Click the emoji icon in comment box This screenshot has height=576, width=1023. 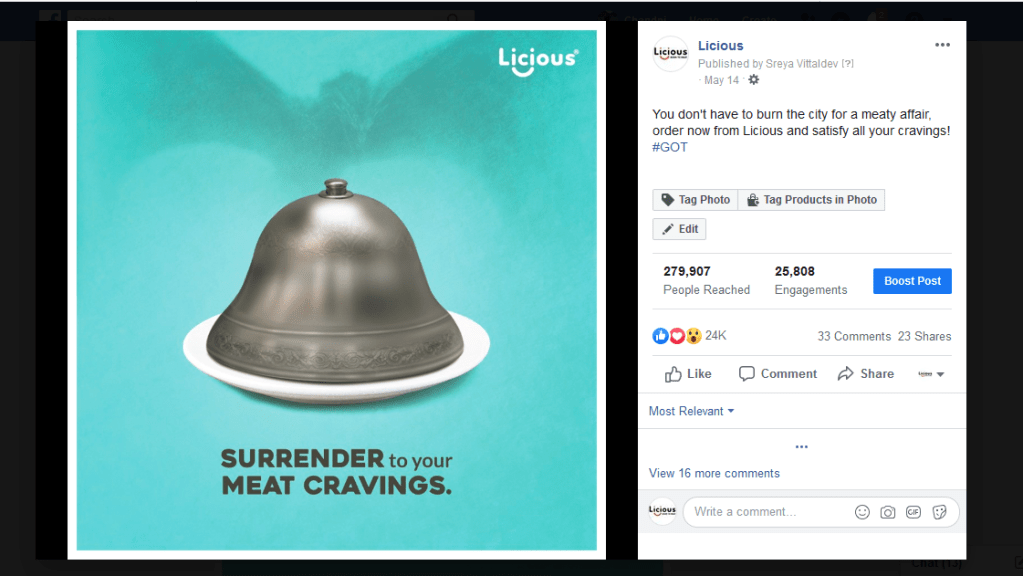863,512
